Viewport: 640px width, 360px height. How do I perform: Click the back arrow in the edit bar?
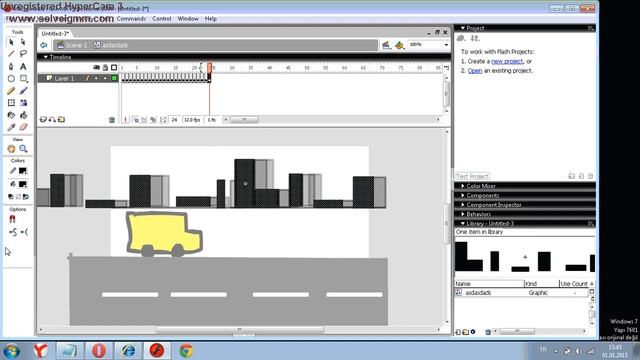click(x=44, y=45)
